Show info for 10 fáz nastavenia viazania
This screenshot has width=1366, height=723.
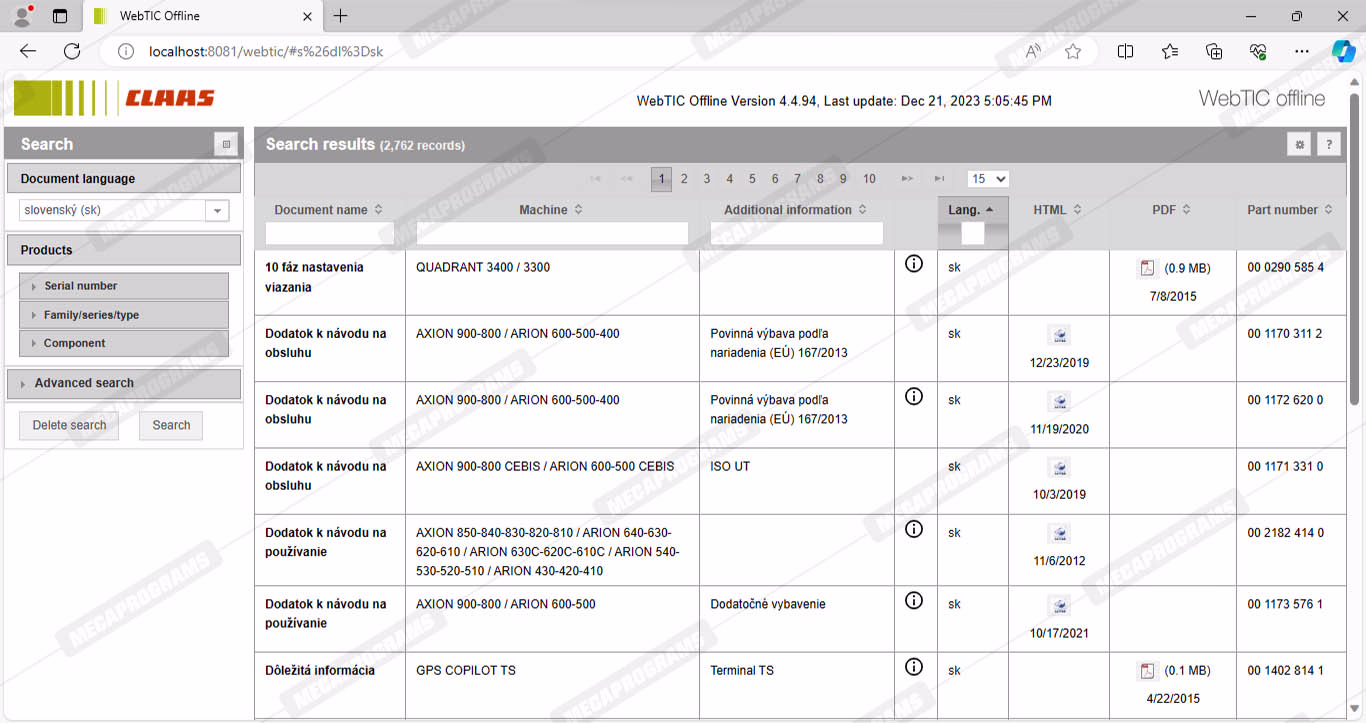(913, 264)
